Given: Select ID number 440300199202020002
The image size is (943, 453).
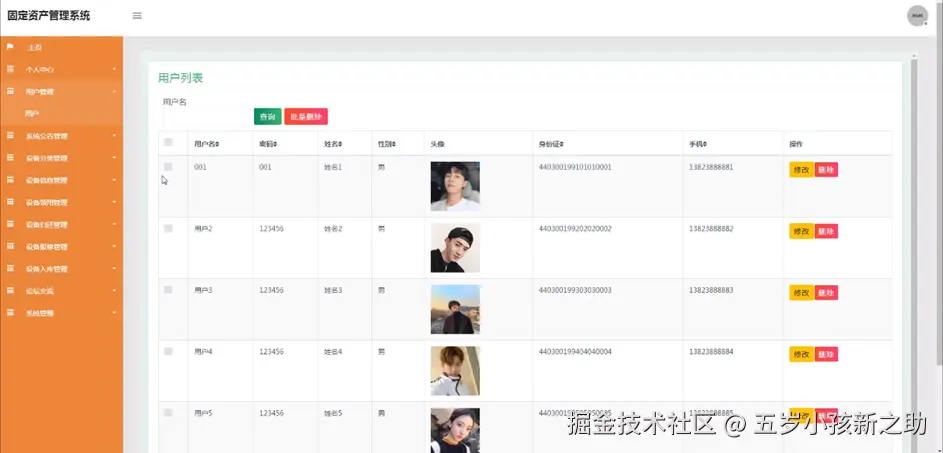Looking at the screenshot, I should pyautogui.click(x=575, y=229).
